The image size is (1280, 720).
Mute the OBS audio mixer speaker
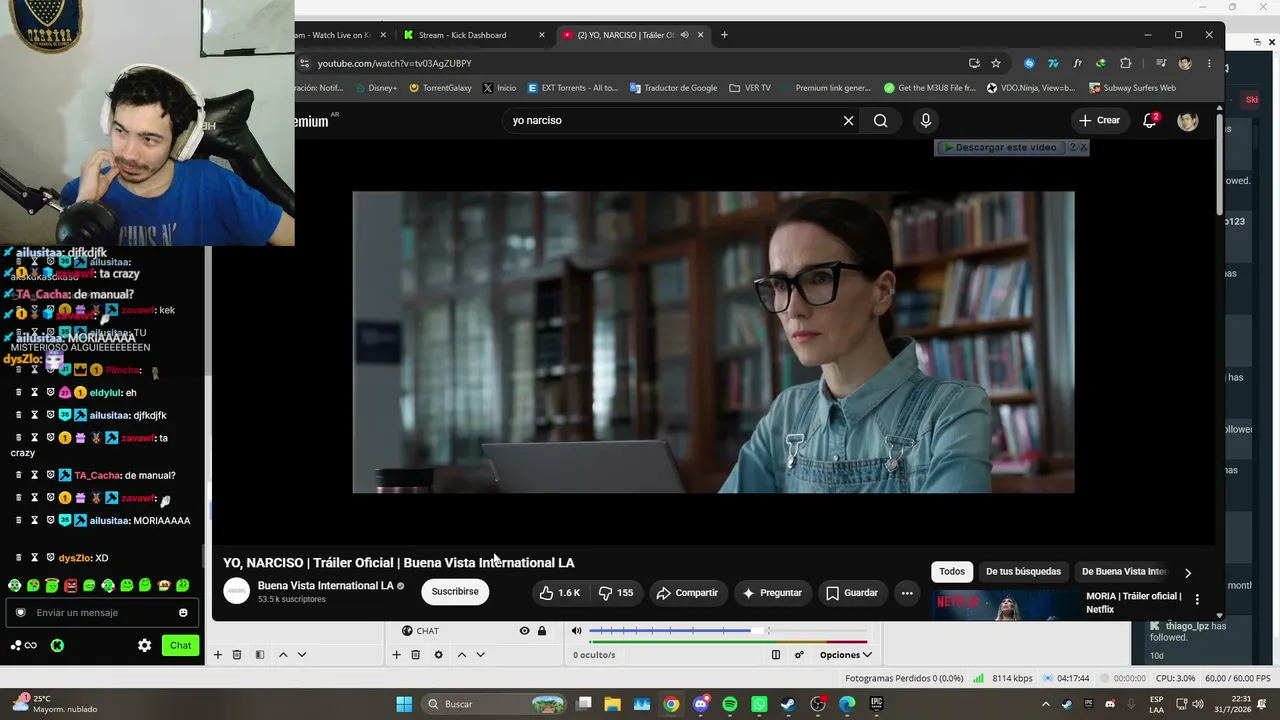click(x=576, y=631)
